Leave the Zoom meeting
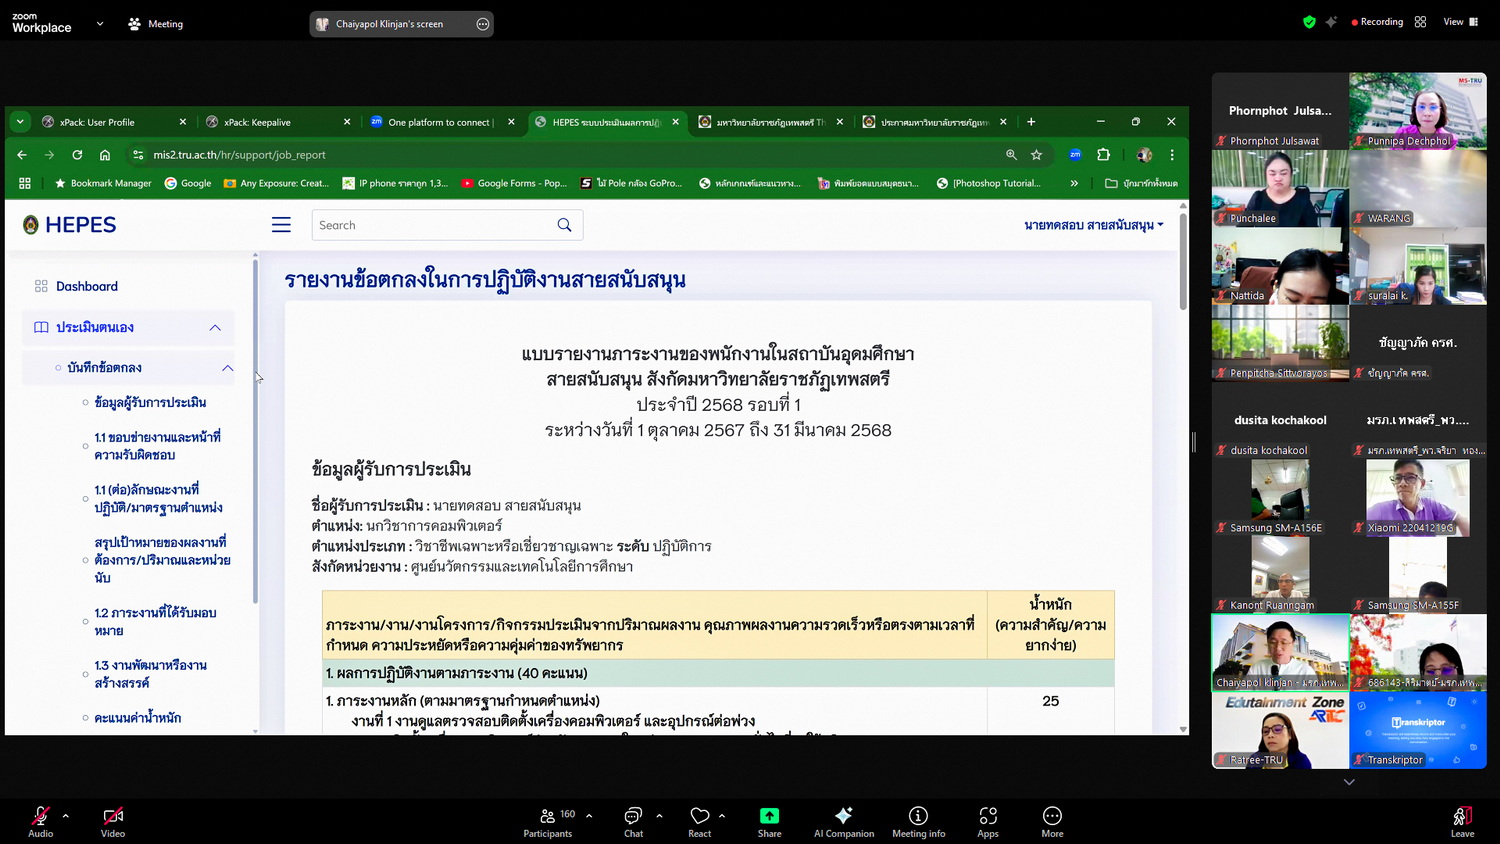The width and height of the screenshot is (1500, 844). (1462, 819)
